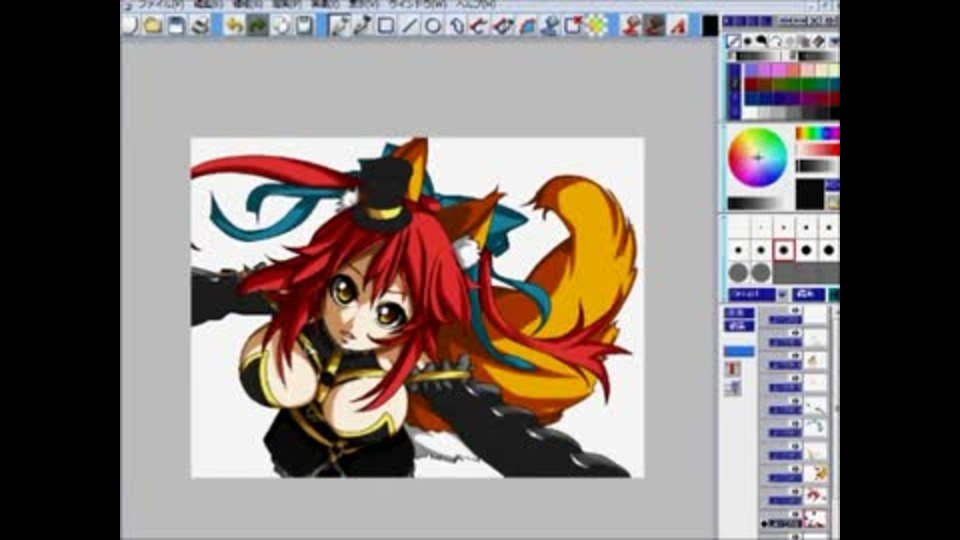Select the red-outlined brush size
The width and height of the screenshot is (960, 540).
click(x=783, y=250)
